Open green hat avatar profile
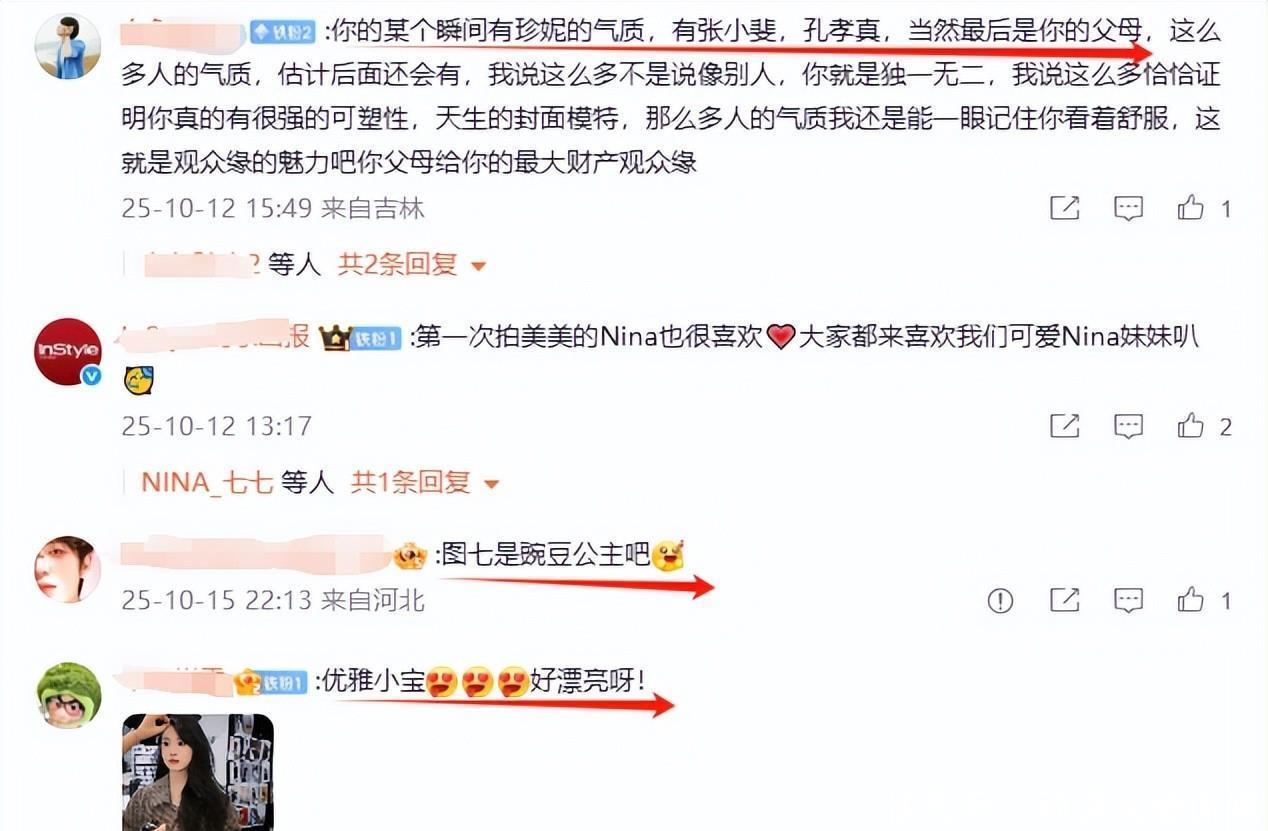This screenshot has height=831, width=1268. (x=68, y=695)
